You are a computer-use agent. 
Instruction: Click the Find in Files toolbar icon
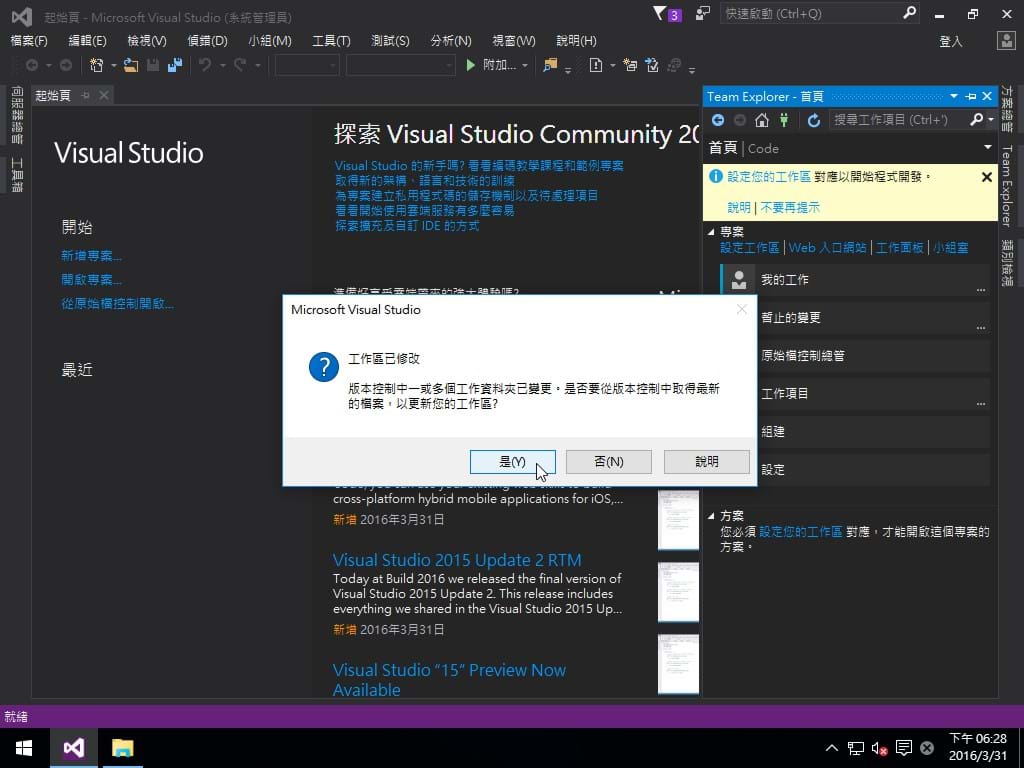(551, 65)
